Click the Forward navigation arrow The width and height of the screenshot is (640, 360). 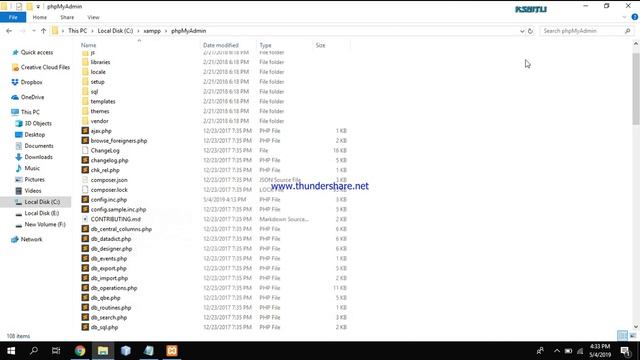pos(23,31)
